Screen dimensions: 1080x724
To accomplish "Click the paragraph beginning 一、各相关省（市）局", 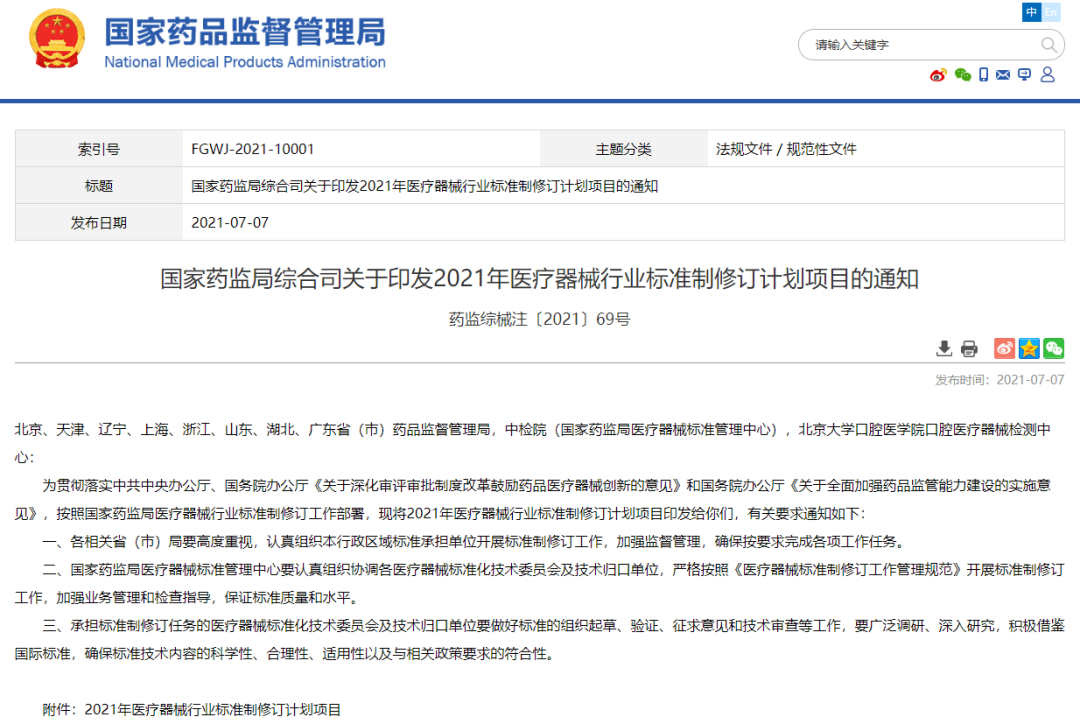I will pos(474,542).
